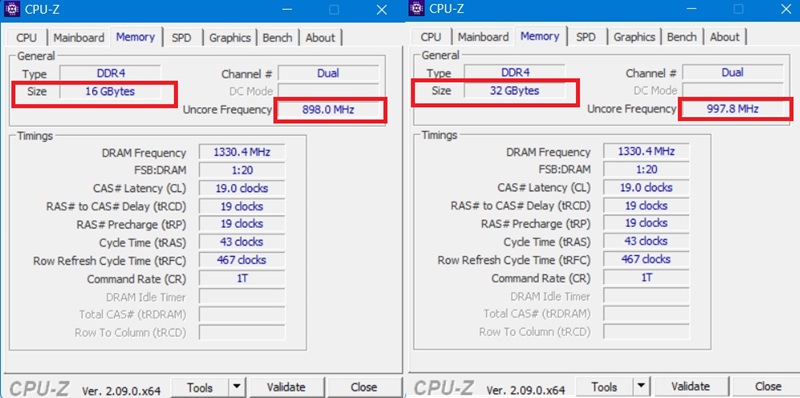Open the CPU tab in left CPU-Z window

tap(27, 38)
